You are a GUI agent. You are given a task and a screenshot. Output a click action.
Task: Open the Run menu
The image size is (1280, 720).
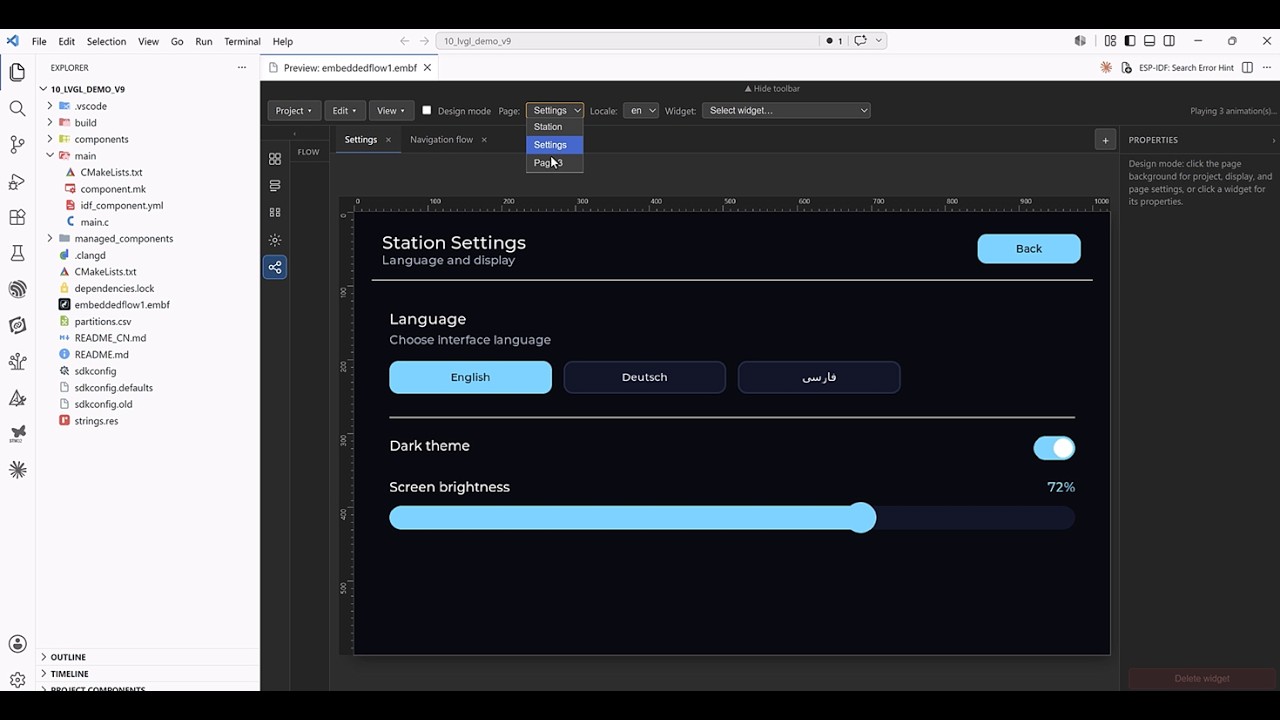[x=204, y=41]
